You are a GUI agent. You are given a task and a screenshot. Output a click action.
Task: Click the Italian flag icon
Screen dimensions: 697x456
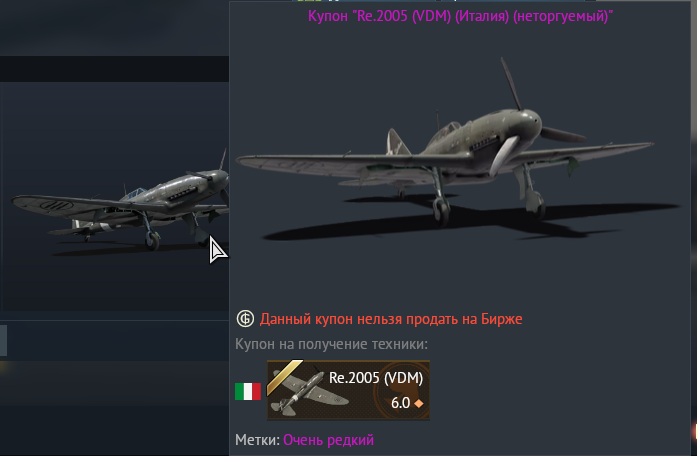point(248,392)
